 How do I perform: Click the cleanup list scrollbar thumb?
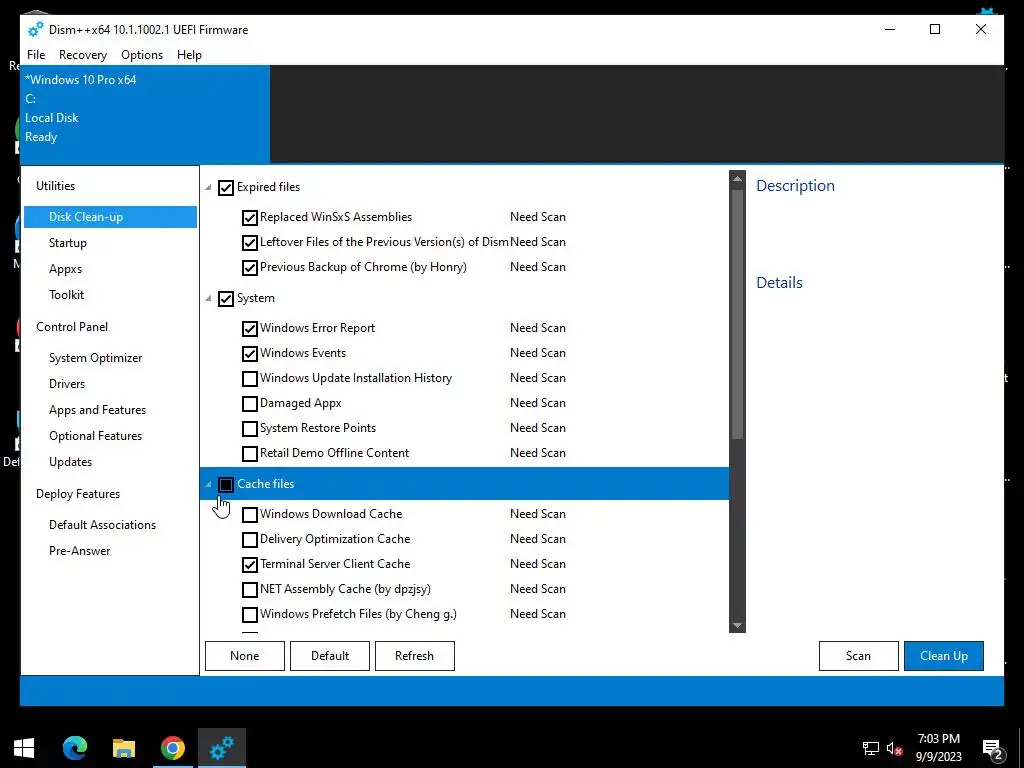737,314
